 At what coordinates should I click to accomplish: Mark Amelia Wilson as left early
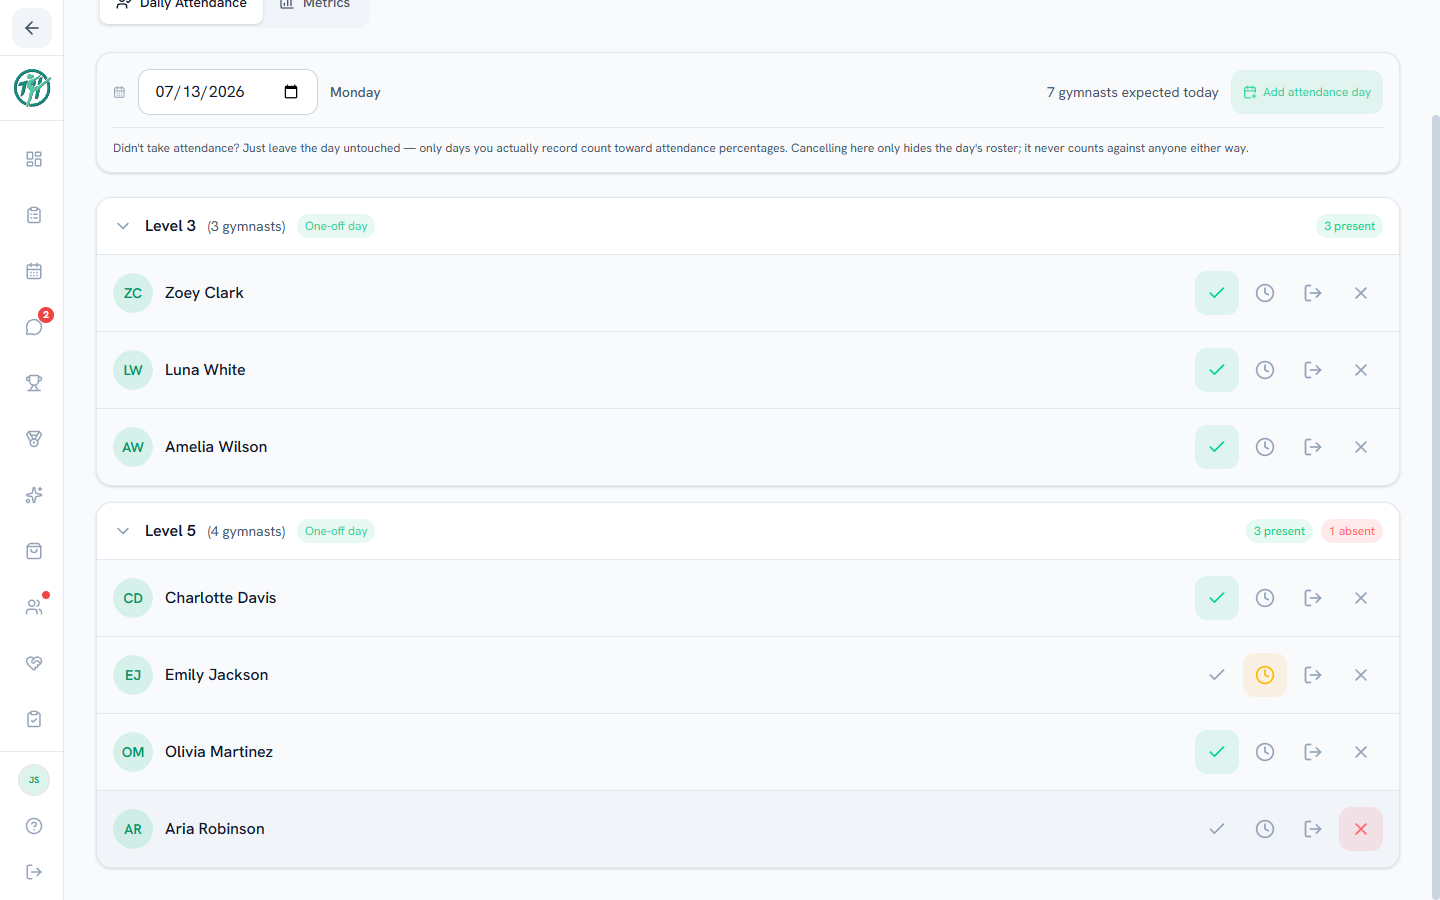[x=1313, y=447]
